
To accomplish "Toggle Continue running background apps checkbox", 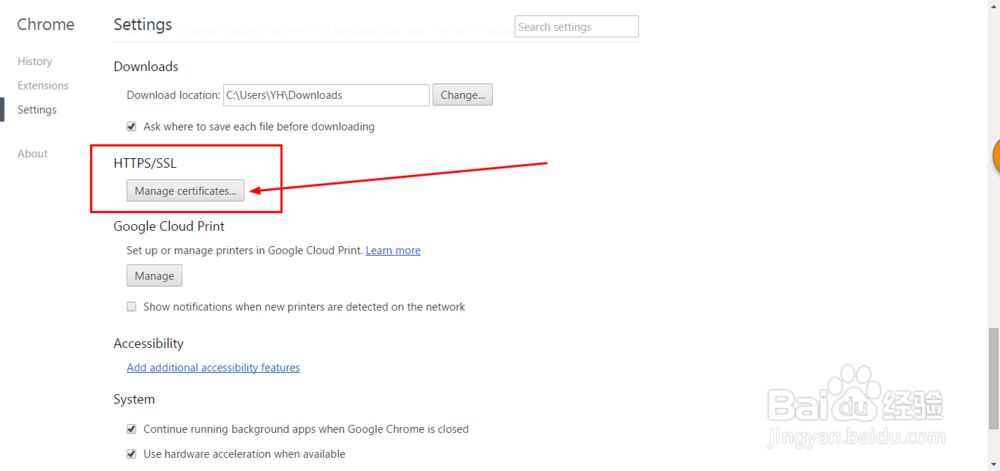I will pos(131,429).
